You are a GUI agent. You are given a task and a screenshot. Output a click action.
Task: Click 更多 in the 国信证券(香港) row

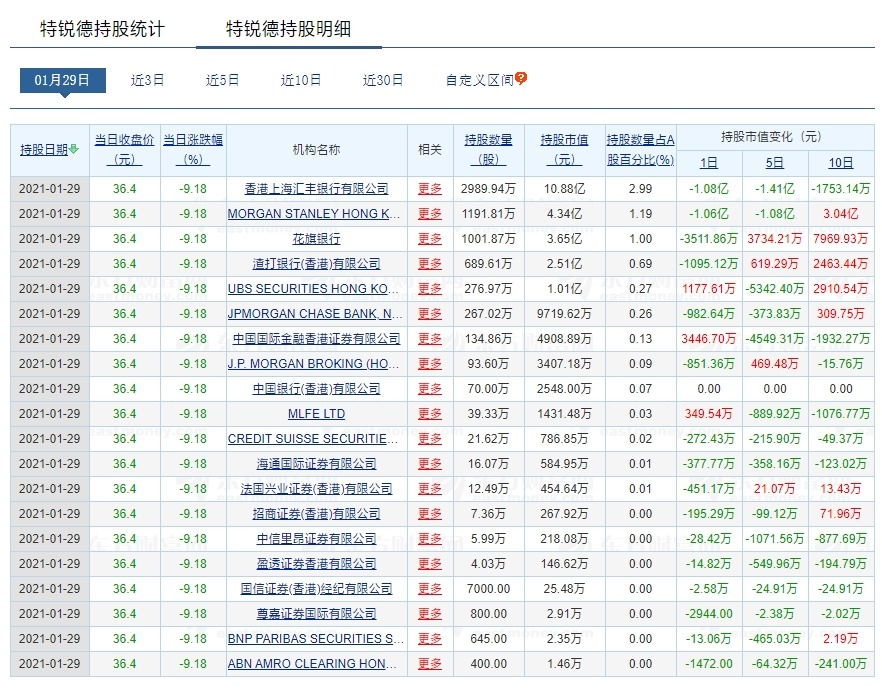[x=430, y=589]
